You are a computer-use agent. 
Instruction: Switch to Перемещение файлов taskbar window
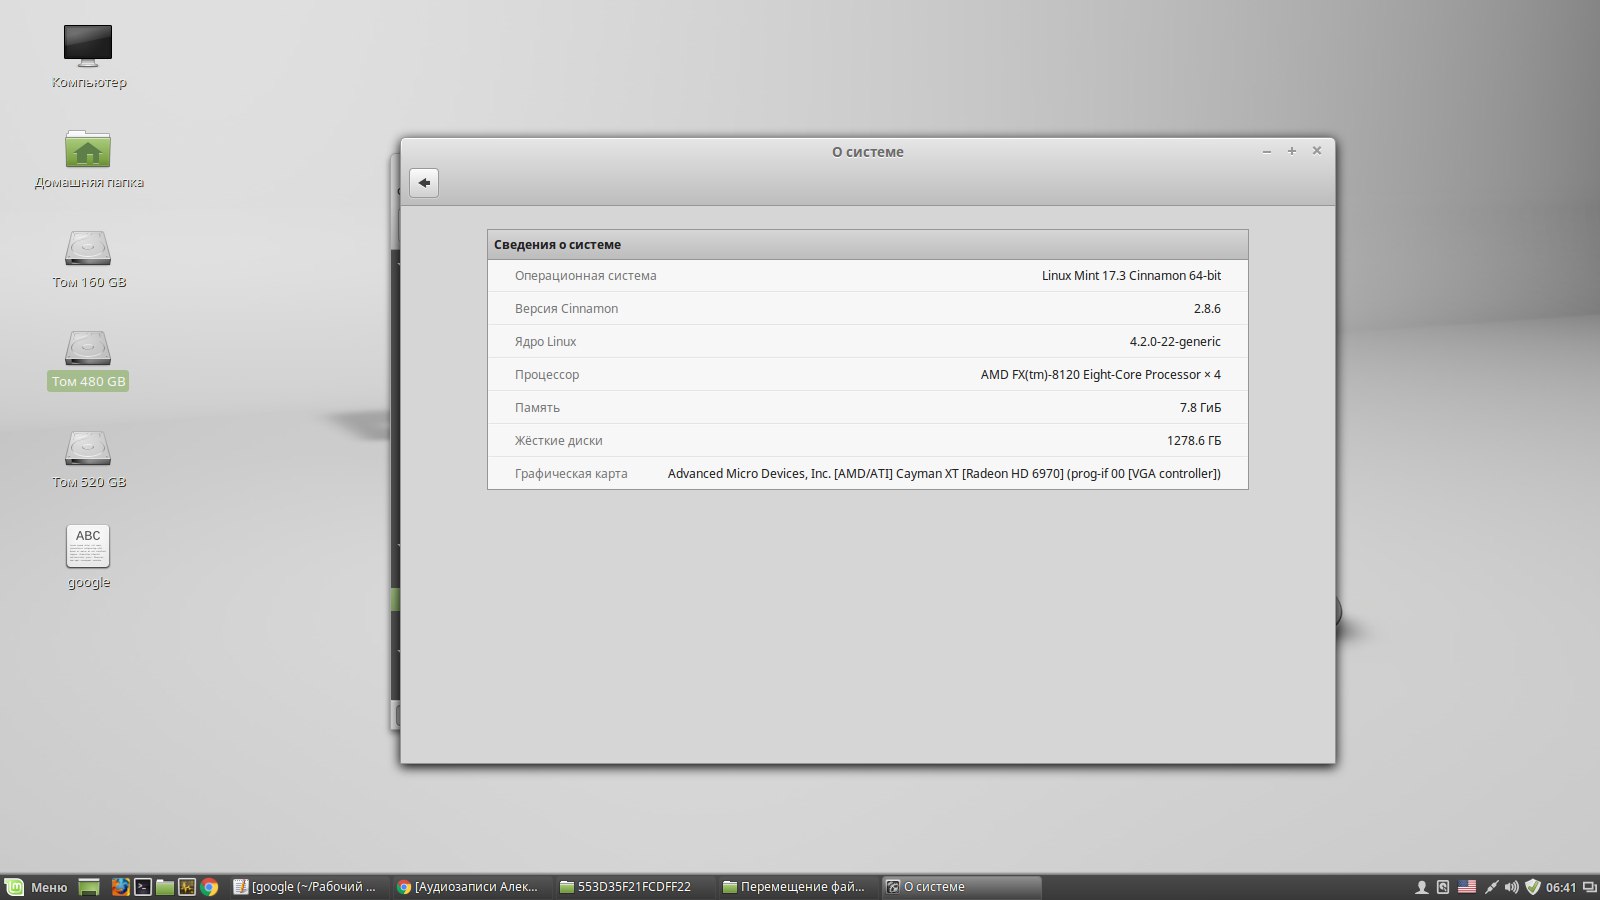794,887
